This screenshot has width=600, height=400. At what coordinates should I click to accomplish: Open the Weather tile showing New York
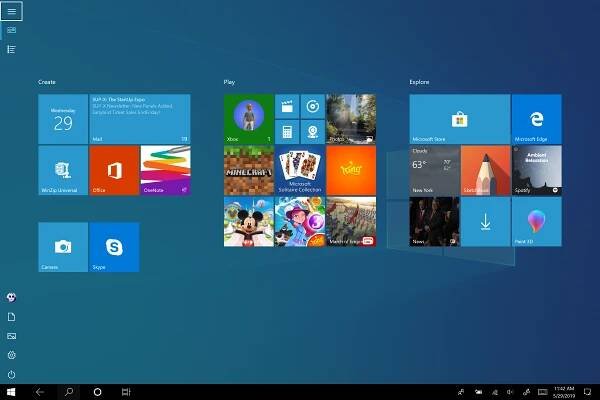434,170
